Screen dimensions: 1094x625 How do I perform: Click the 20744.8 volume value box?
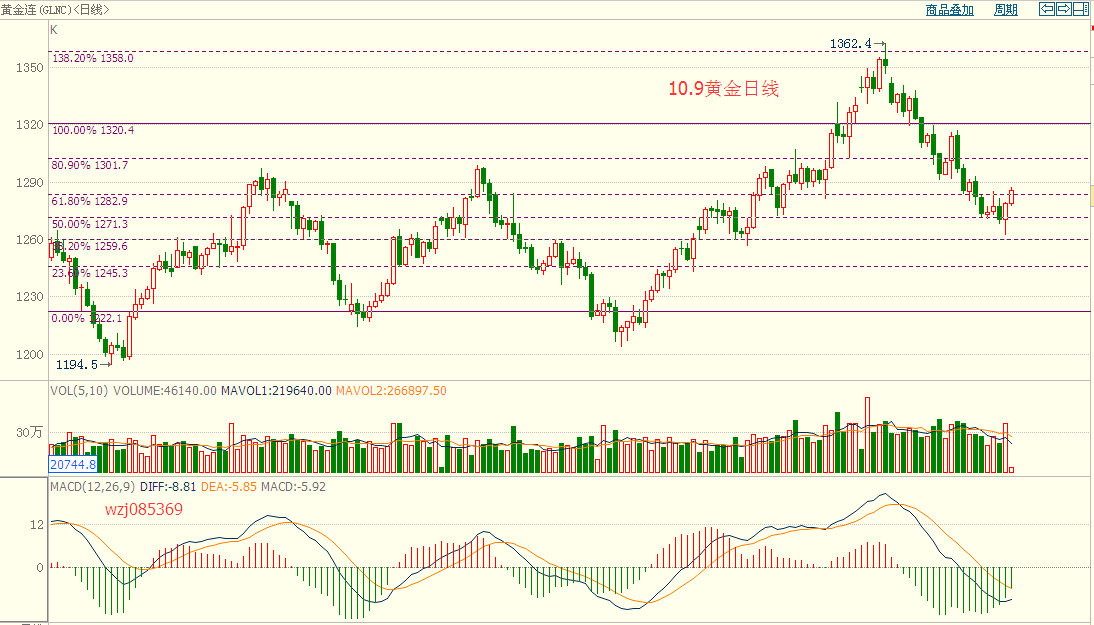point(73,464)
